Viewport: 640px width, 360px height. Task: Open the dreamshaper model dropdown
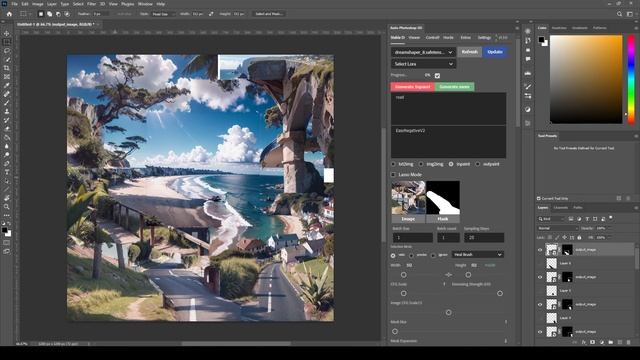point(424,52)
